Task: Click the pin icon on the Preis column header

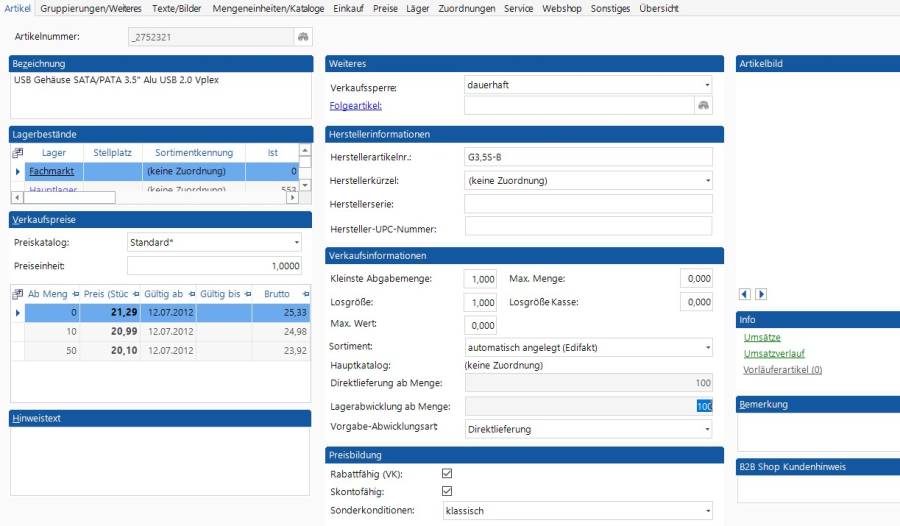Action: pyautogui.click(x=138, y=295)
